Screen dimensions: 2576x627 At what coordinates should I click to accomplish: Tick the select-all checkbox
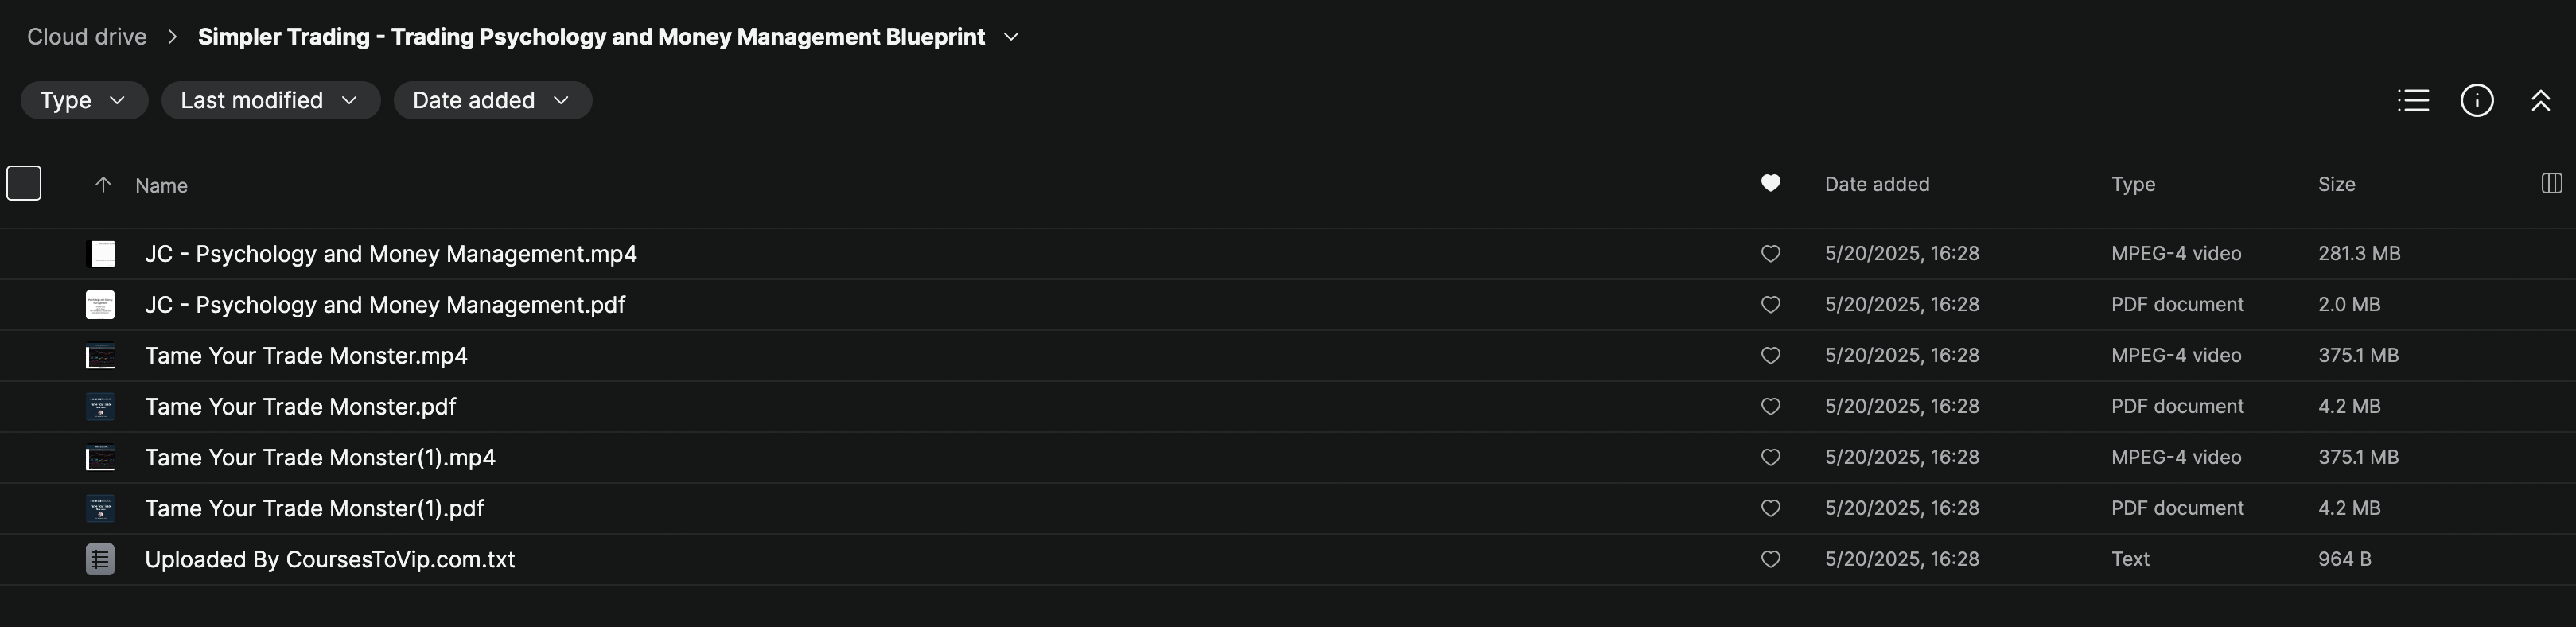pyautogui.click(x=24, y=183)
